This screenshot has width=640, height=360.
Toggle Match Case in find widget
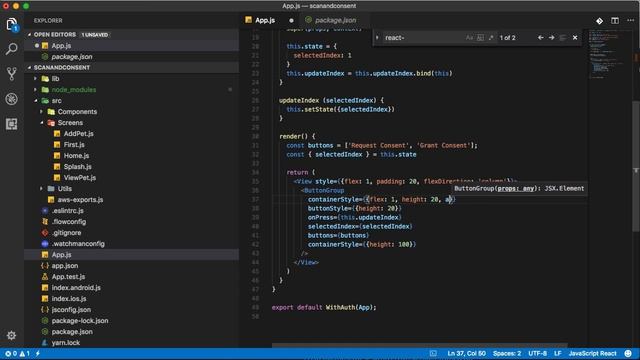(x=469, y=38)
